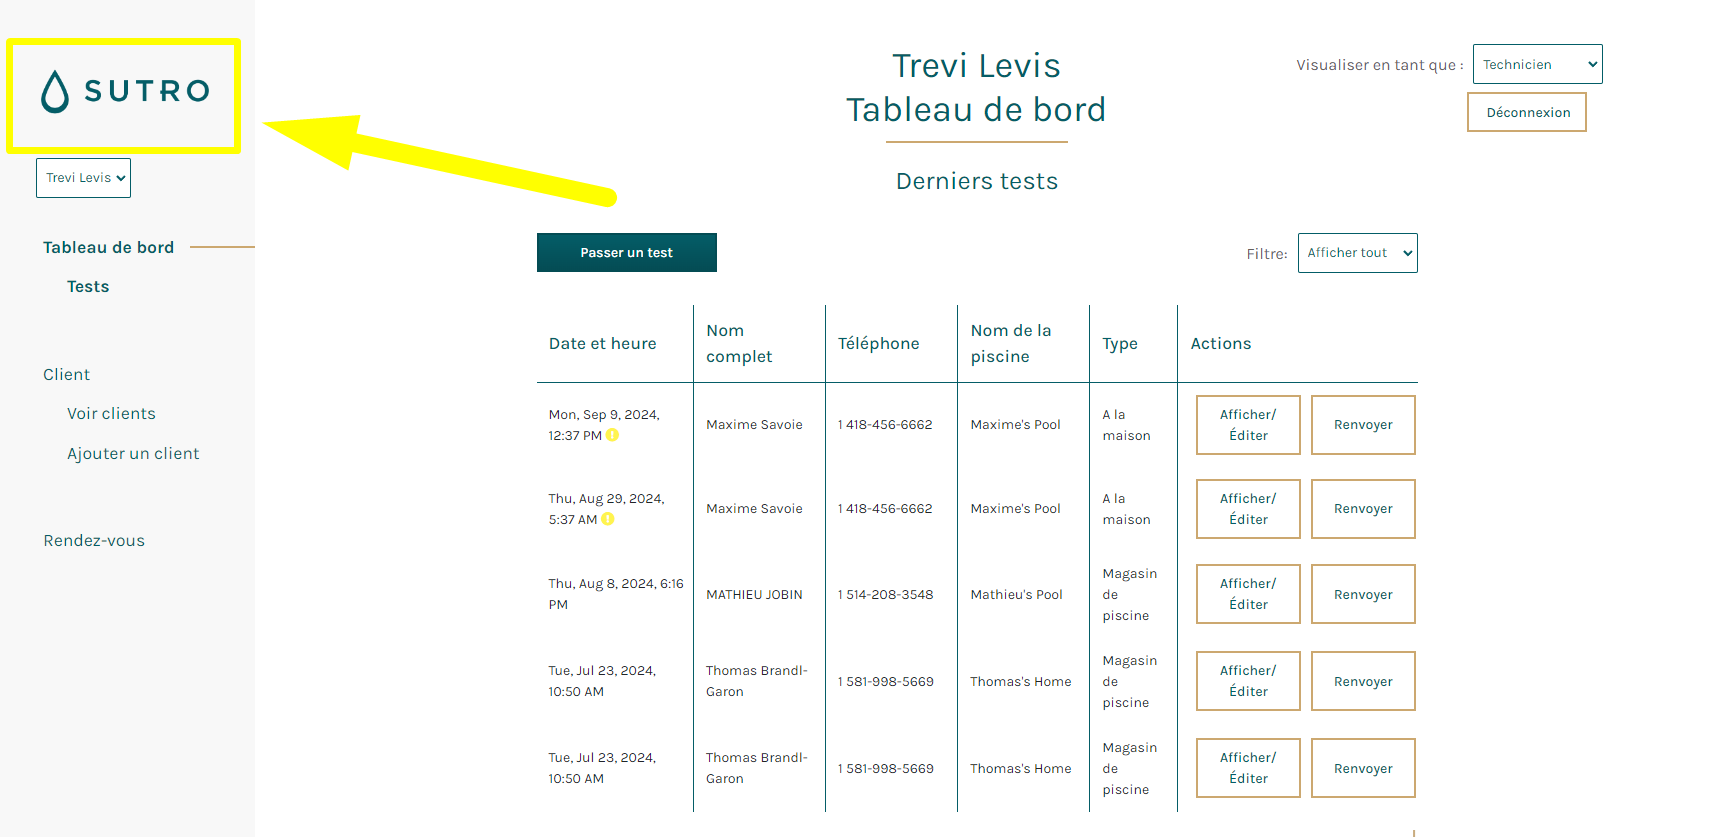Click the Sutro logo
Screen dimensions: 1720x837
(x=125, y=91)
